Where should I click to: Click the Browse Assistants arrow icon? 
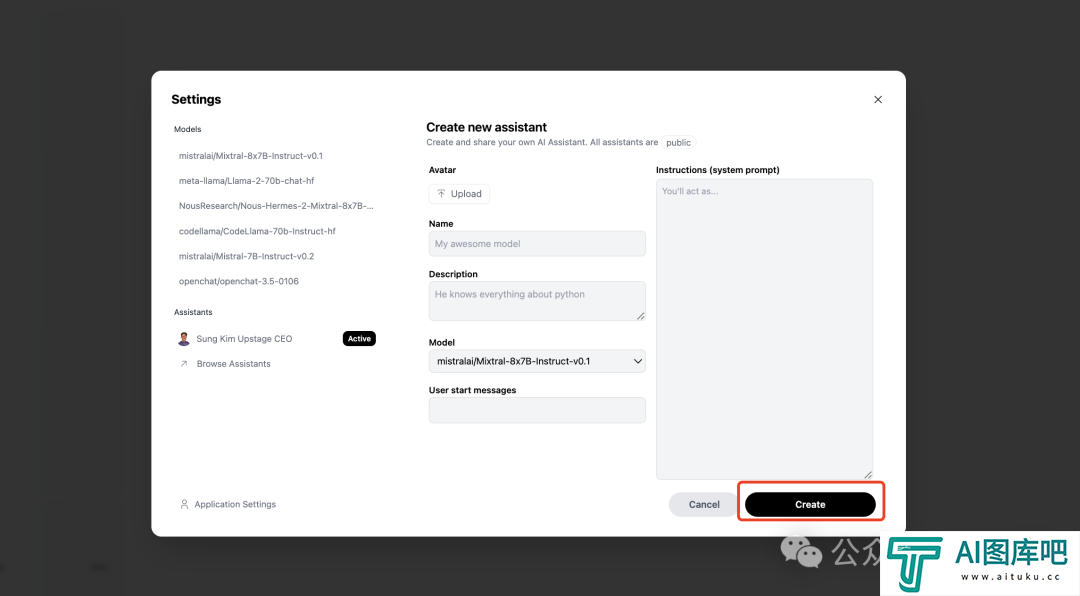coord(184,364)
